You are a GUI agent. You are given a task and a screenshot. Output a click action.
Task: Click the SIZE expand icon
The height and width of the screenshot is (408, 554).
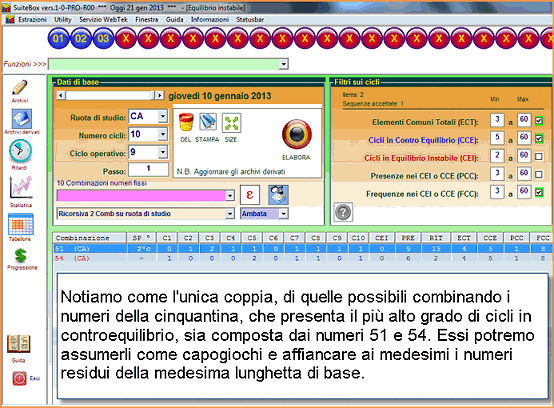tap(231, 123)
